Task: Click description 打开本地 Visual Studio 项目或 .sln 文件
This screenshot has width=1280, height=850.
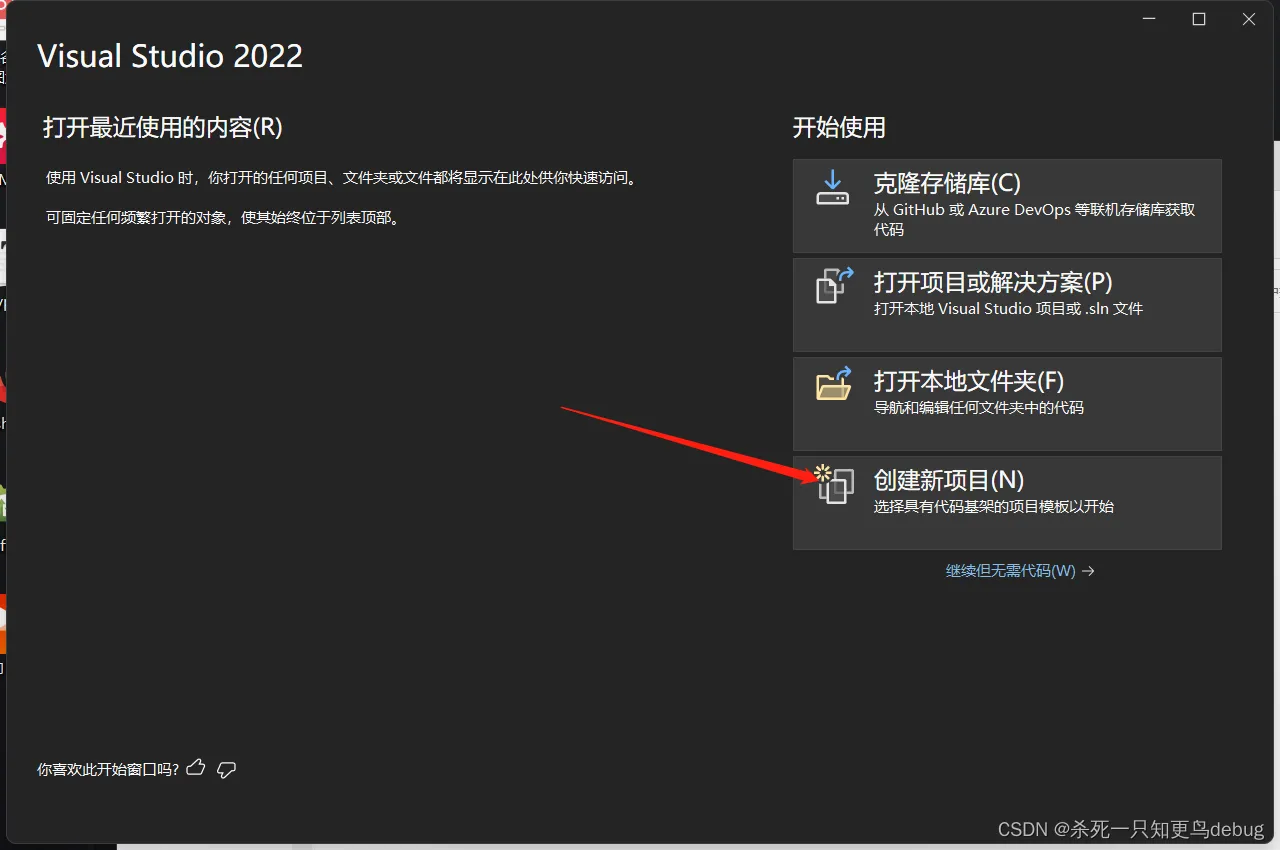Action: pyautogui.click(x=1008, y=308)
